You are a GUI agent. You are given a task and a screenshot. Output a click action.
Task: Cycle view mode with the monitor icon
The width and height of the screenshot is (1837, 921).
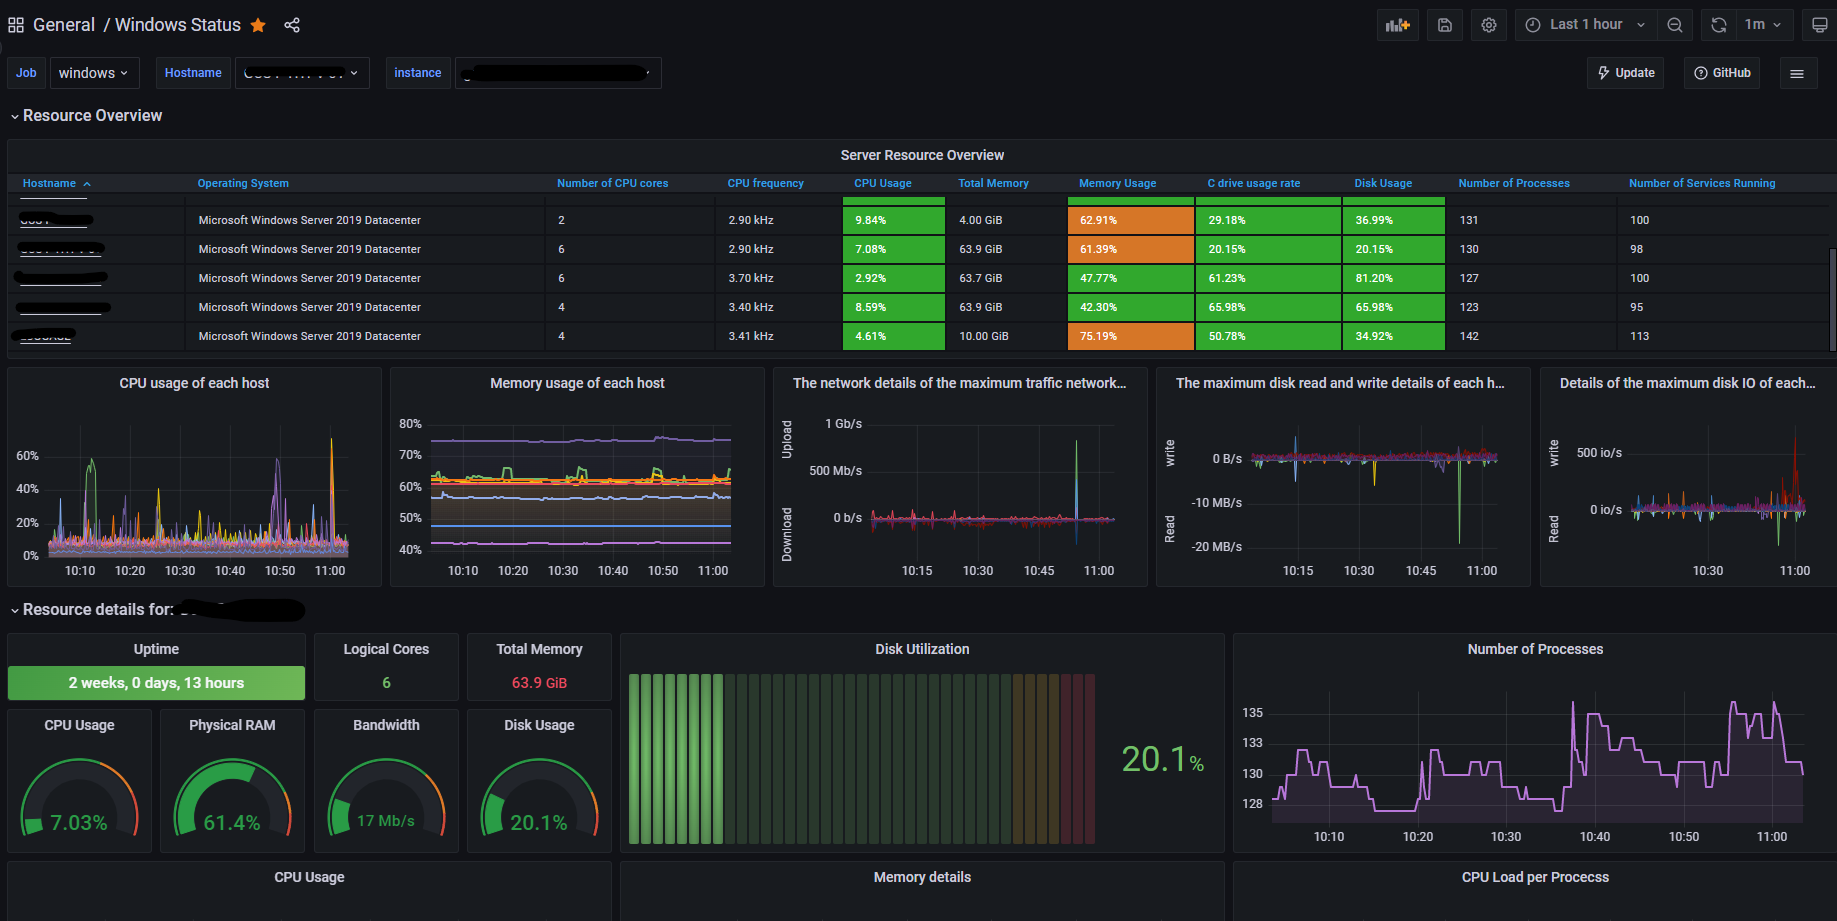(x=1820, y=25)
